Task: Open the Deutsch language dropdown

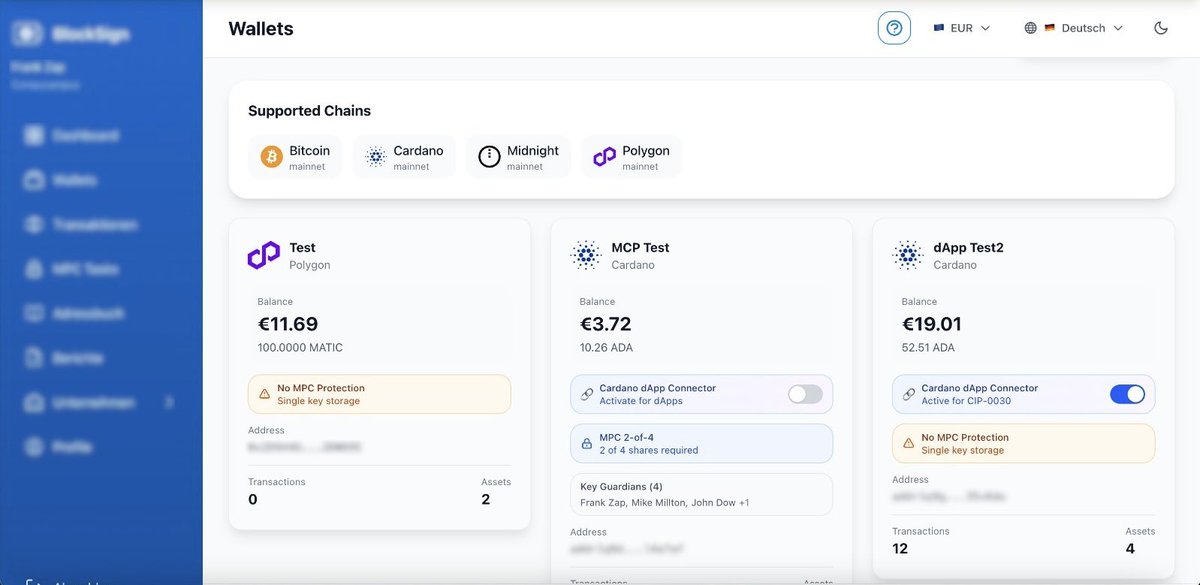Action: 1074,28
